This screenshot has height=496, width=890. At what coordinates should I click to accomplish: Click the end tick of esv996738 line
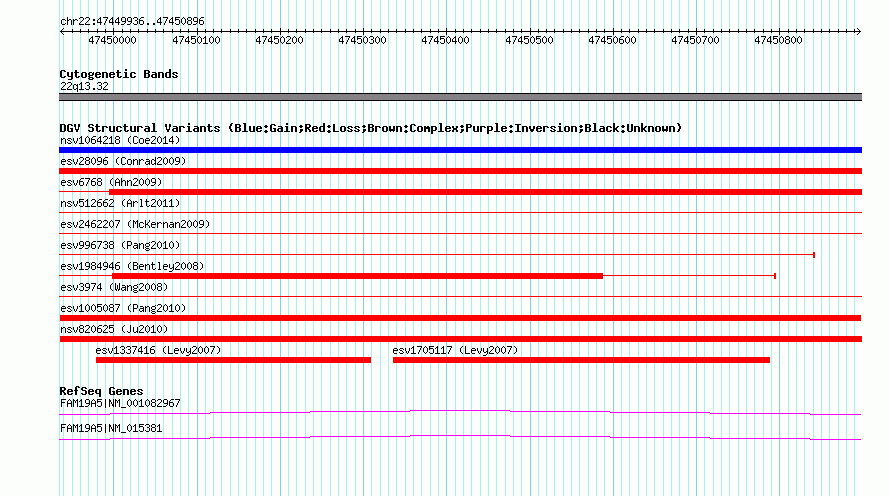[814, 255]
